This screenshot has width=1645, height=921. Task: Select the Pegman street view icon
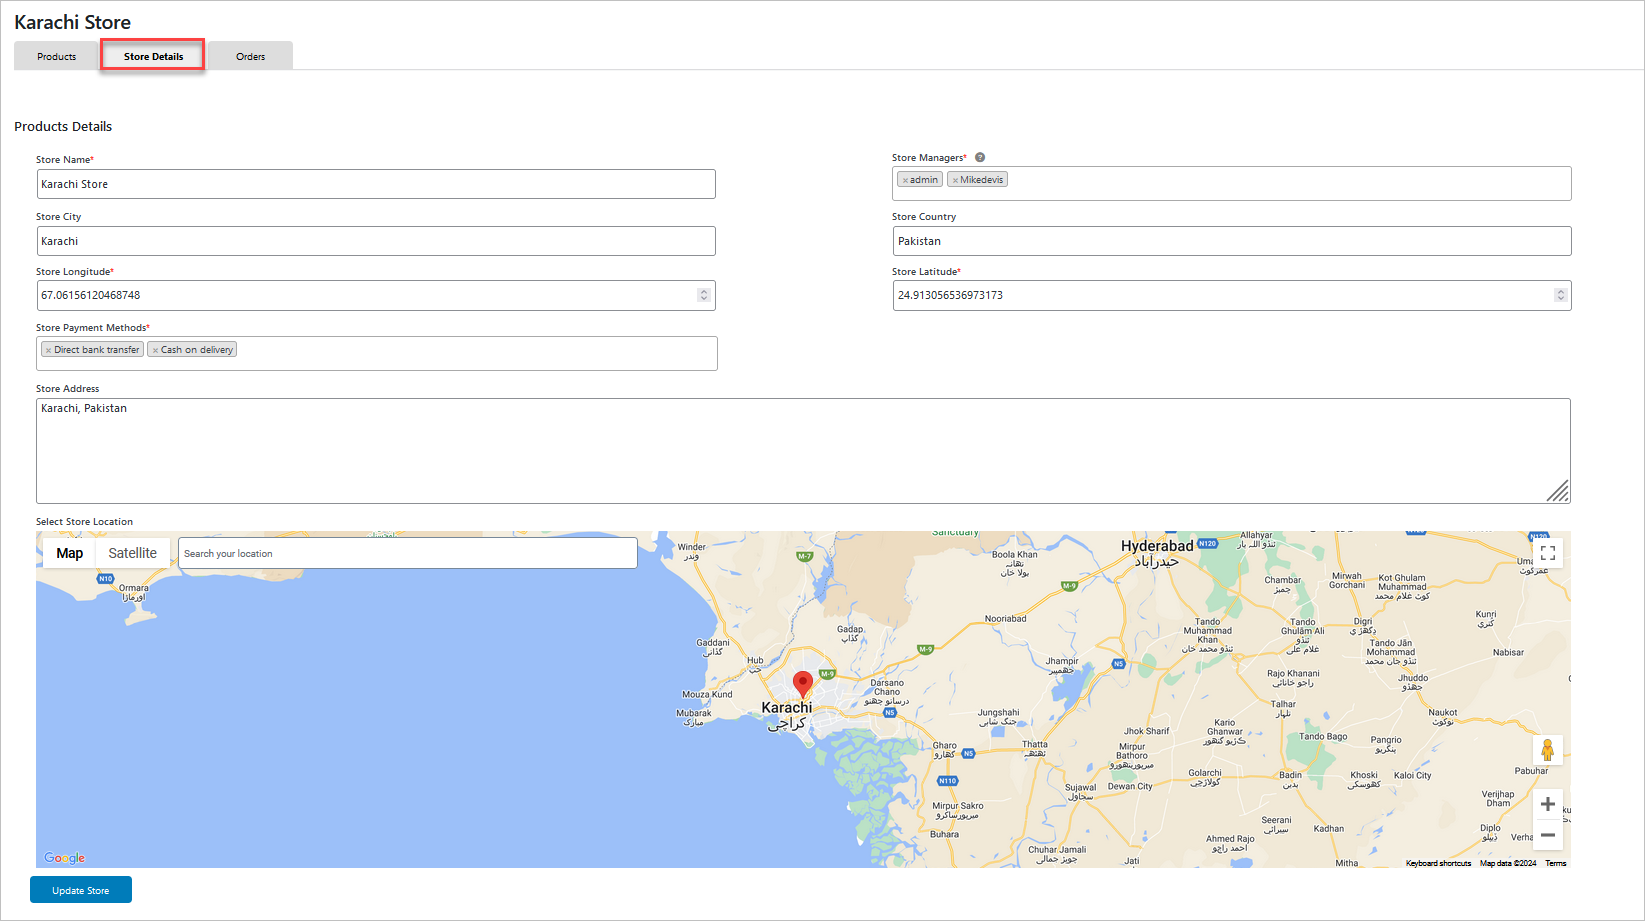coord(1547,749)
